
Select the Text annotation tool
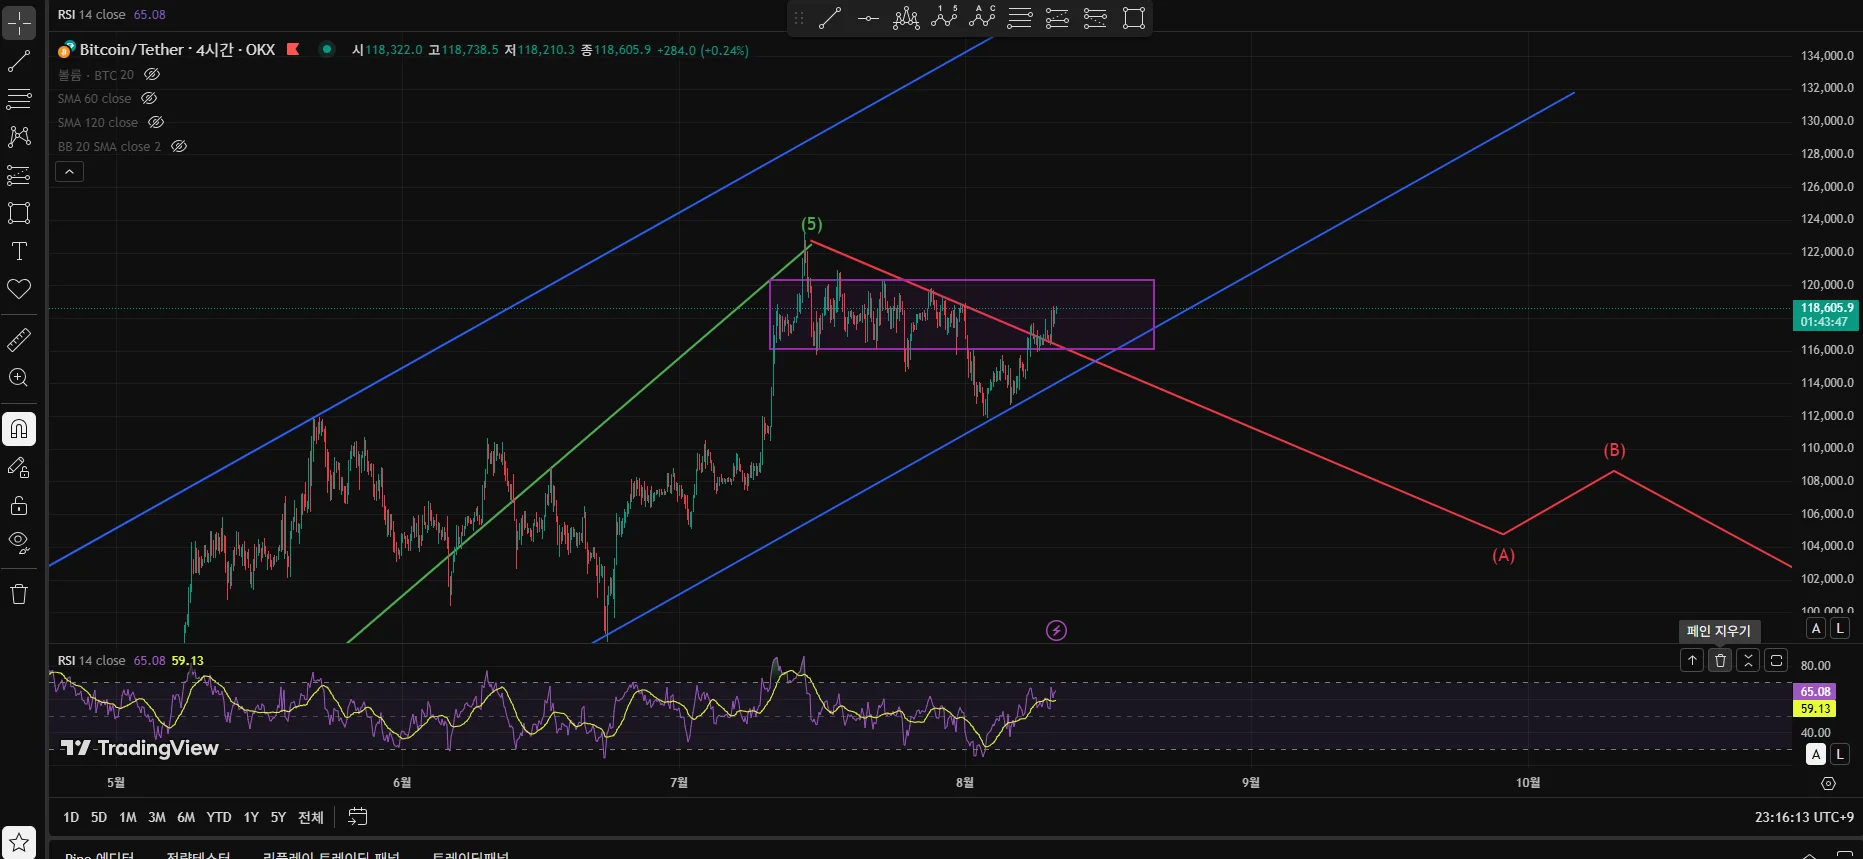tap(19, 251)
